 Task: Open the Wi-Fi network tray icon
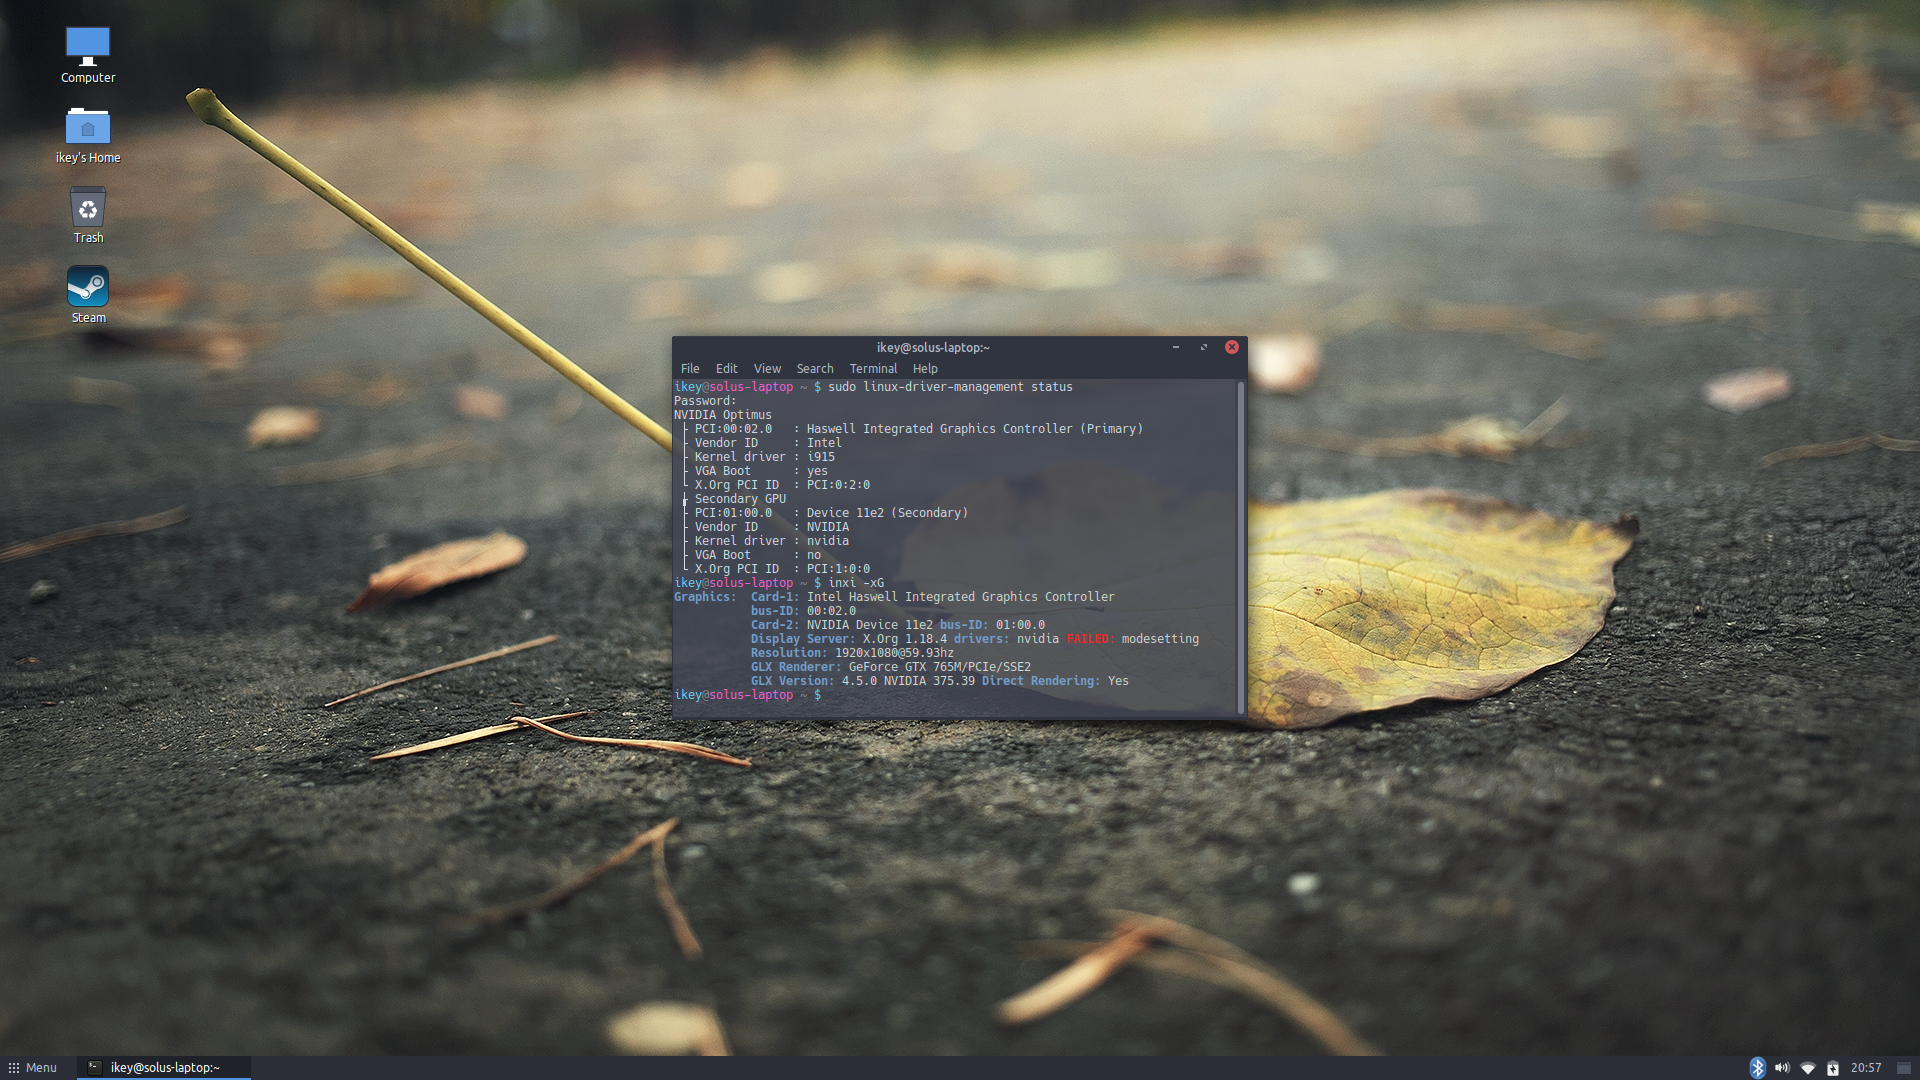pyautogui.click(x=1808, y=1068)
